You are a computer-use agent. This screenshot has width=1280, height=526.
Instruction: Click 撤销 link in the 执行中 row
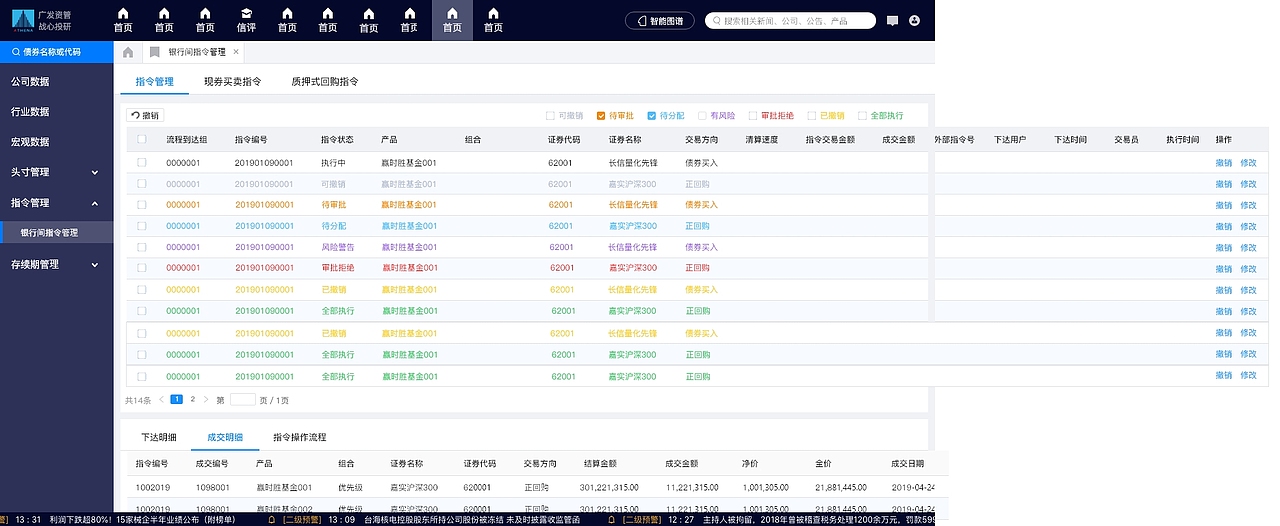[x=1224, y=162]
